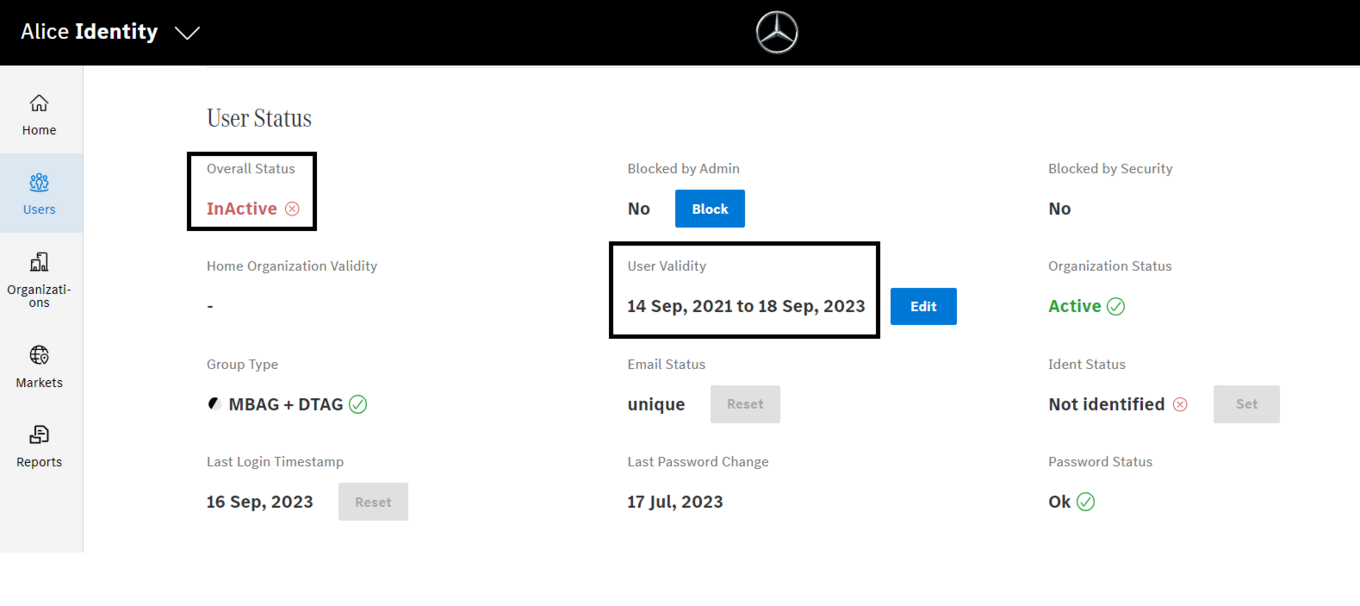
Task: Open the Organizations sidebar icon
Action: pos(39,262)
